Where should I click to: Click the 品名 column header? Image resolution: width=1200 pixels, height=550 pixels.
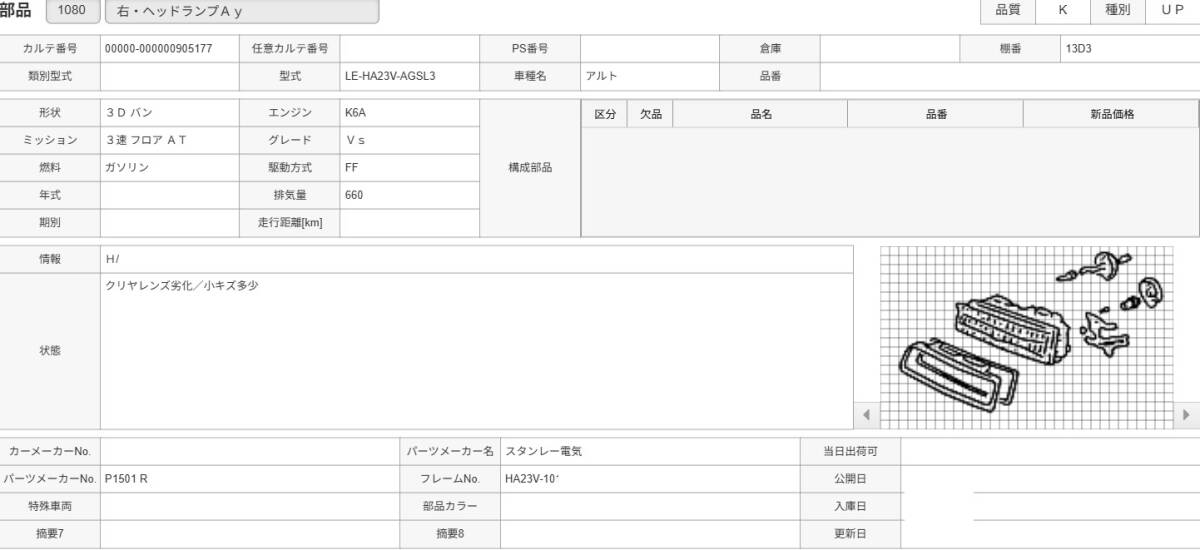[761, 114]
